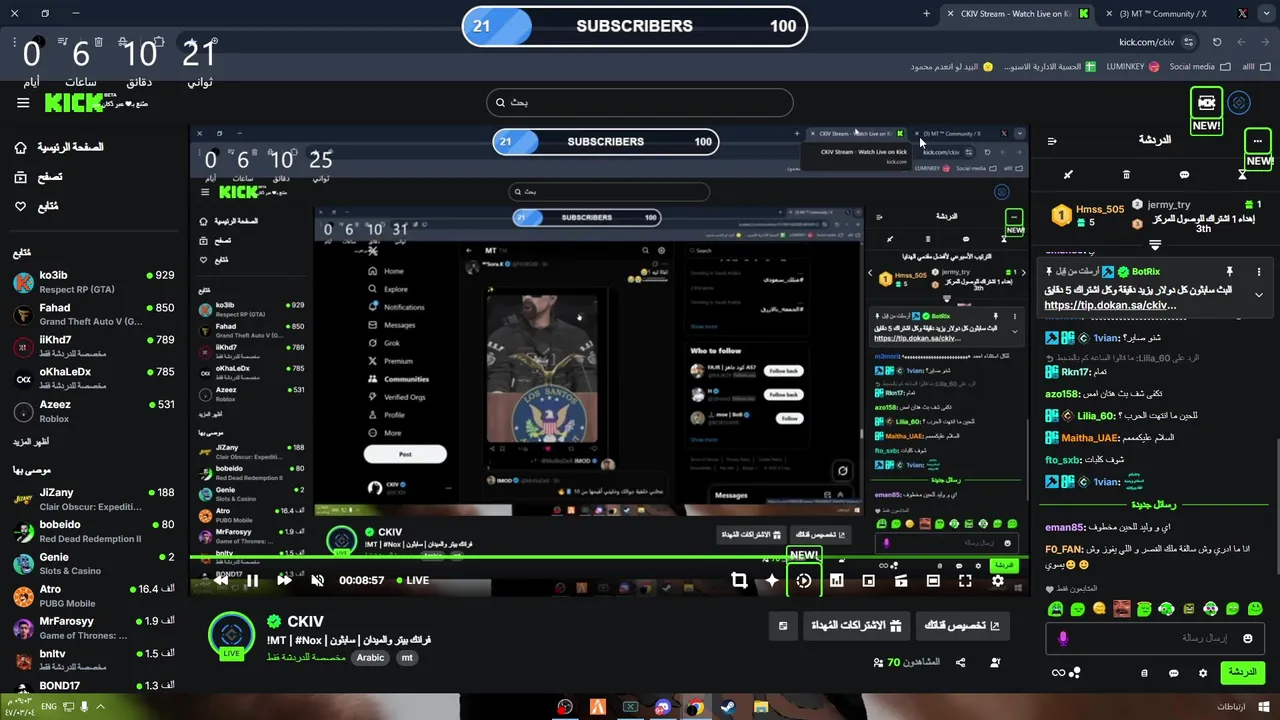Open the profile avatar in Kick header
The image size is (1280, 720).
(1240, 103)
